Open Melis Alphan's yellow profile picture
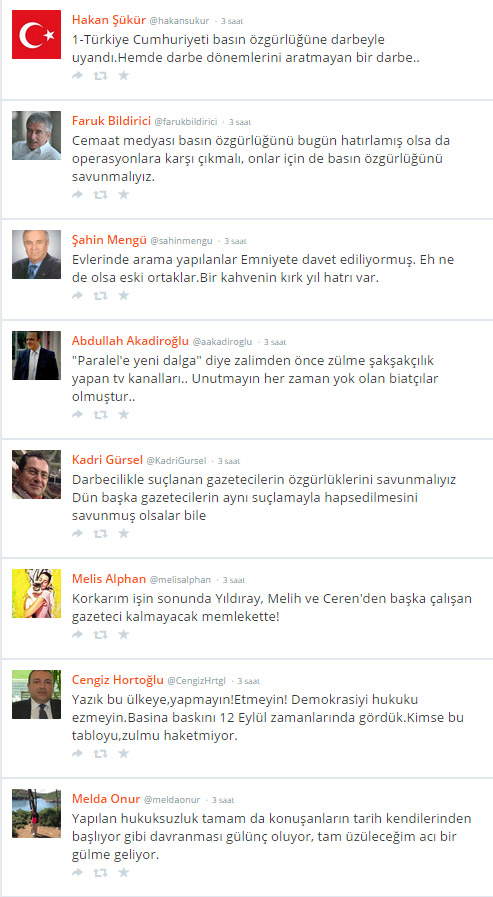The width and height of the screenshot is (493, 897). (x=36, y=593)
